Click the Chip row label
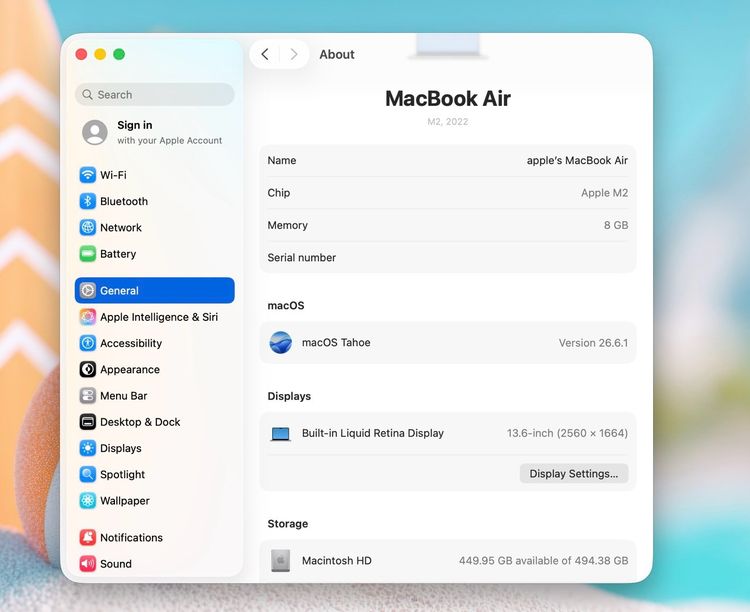Viewport: 750px width, 612px height. point(279,193)
